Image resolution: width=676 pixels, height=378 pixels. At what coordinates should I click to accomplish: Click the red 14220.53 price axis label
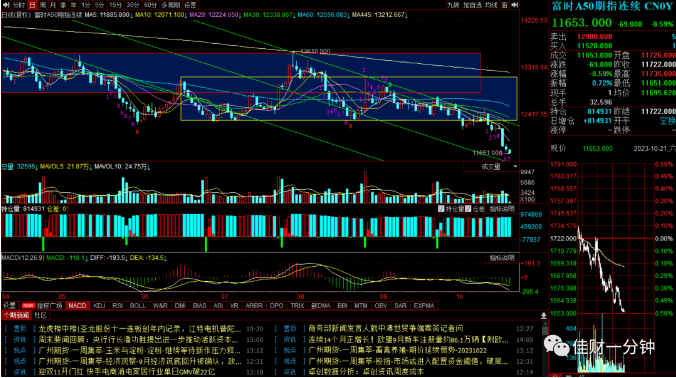point(534,20)
